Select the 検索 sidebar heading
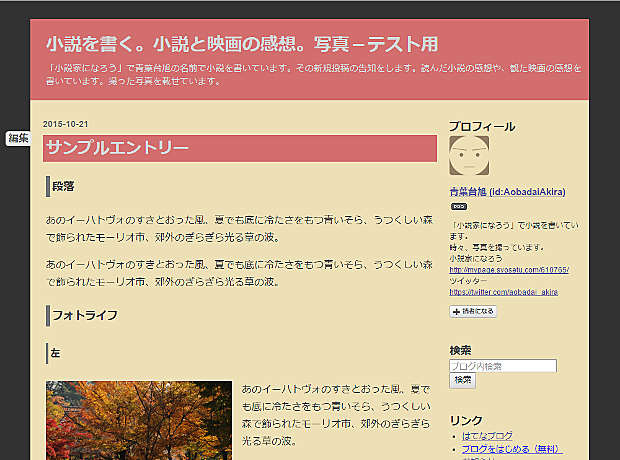 [460, 350]
